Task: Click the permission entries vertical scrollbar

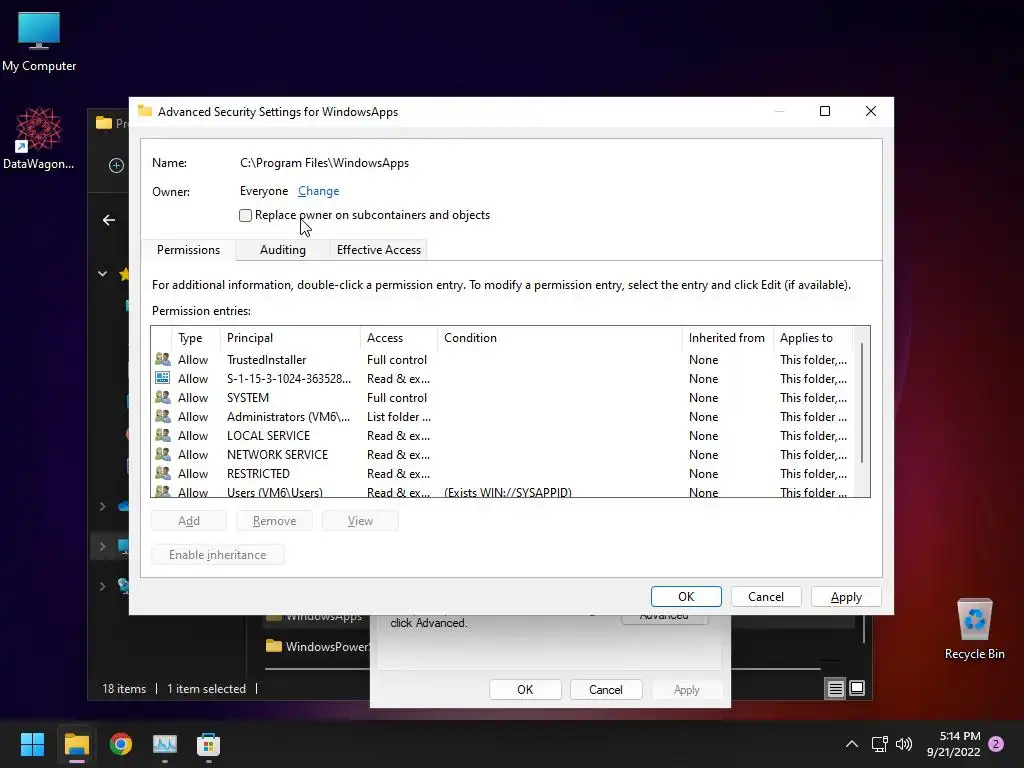Action: pos(862,403)
